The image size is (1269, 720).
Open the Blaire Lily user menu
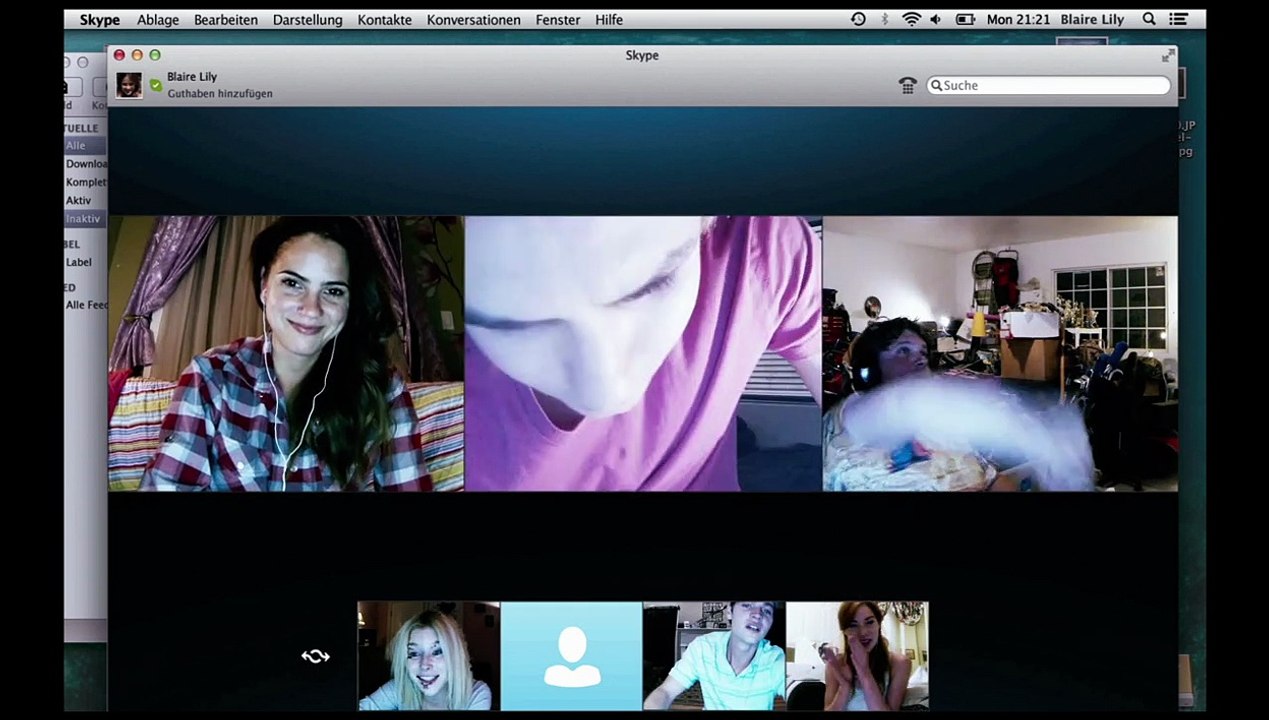point(1092,20)
